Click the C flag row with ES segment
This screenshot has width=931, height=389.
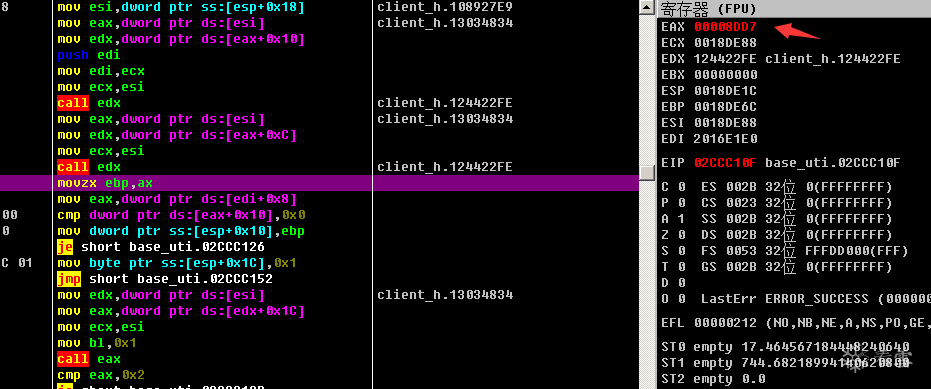[777, 187]
